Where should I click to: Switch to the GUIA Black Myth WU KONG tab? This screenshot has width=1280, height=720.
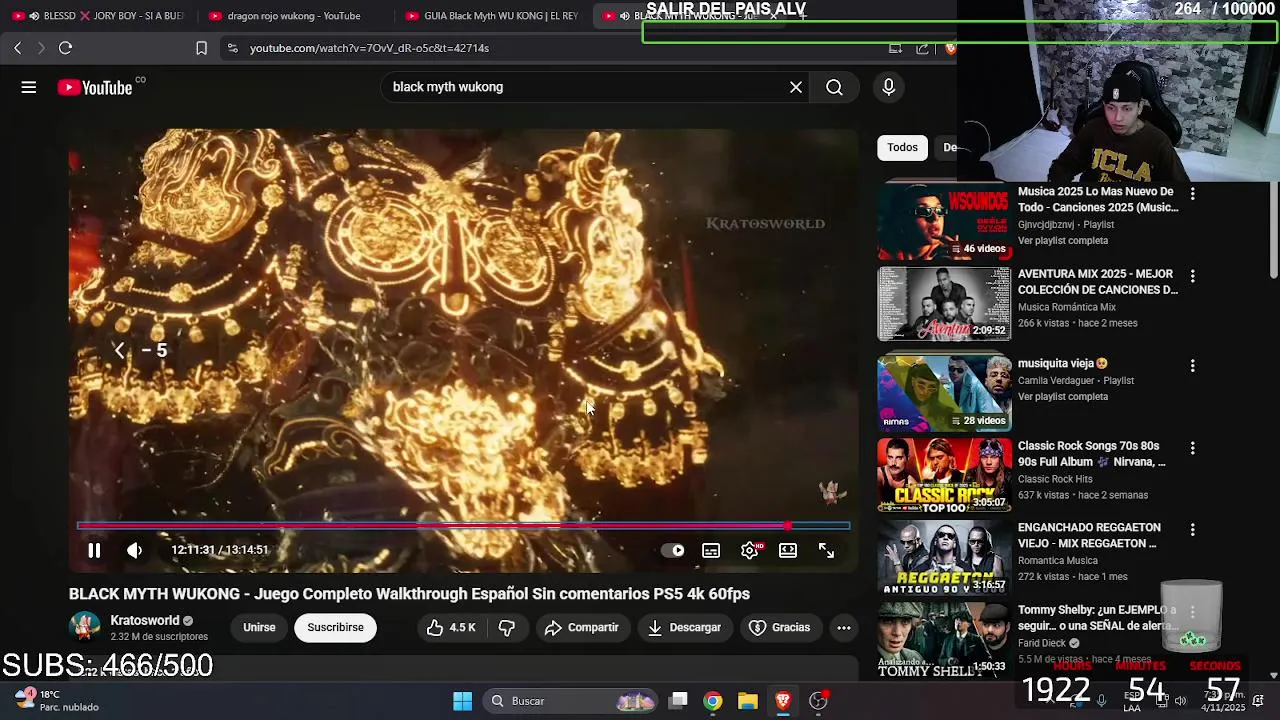(492, 16)
